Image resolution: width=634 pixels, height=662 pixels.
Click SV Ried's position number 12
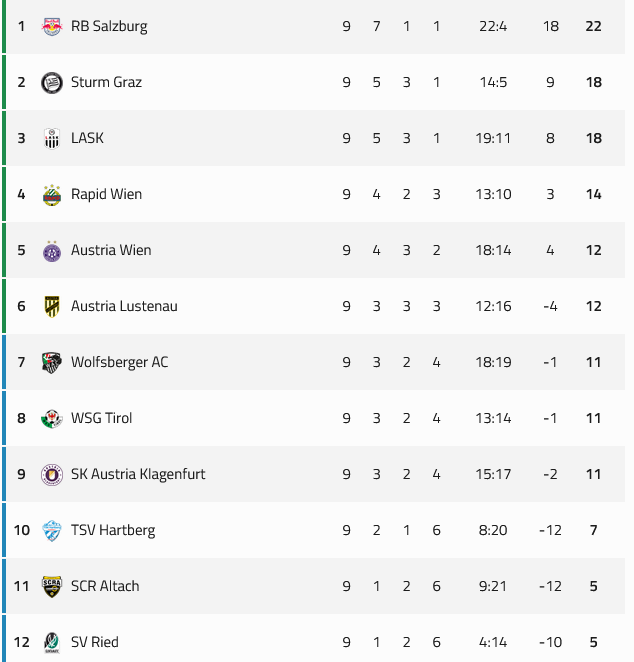point(22,642)
